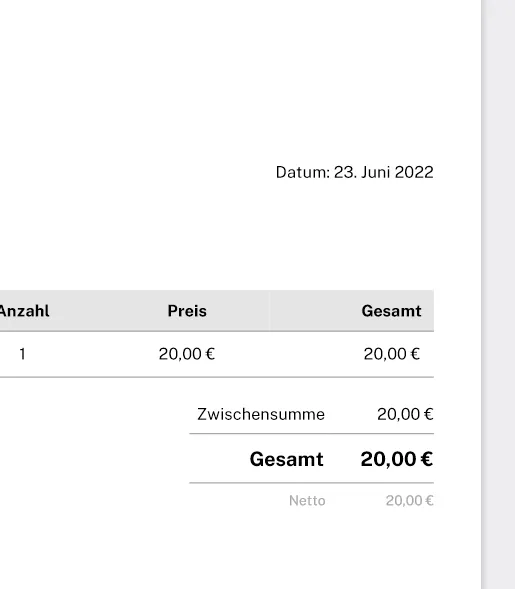Click the Gesamt column header

[391, 311]
